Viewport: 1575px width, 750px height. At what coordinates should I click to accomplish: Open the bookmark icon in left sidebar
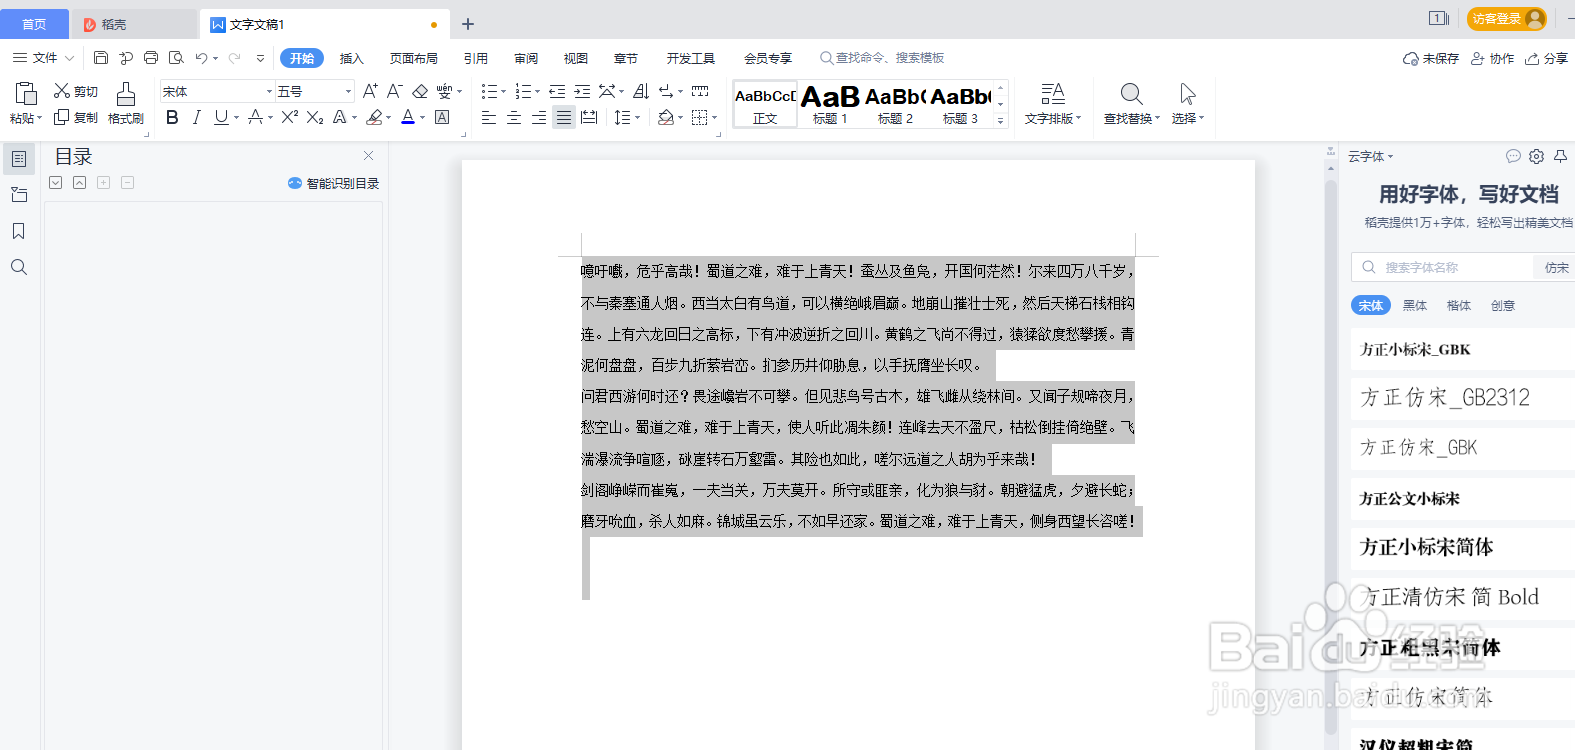pyautogui.click(x=18, y=231)
